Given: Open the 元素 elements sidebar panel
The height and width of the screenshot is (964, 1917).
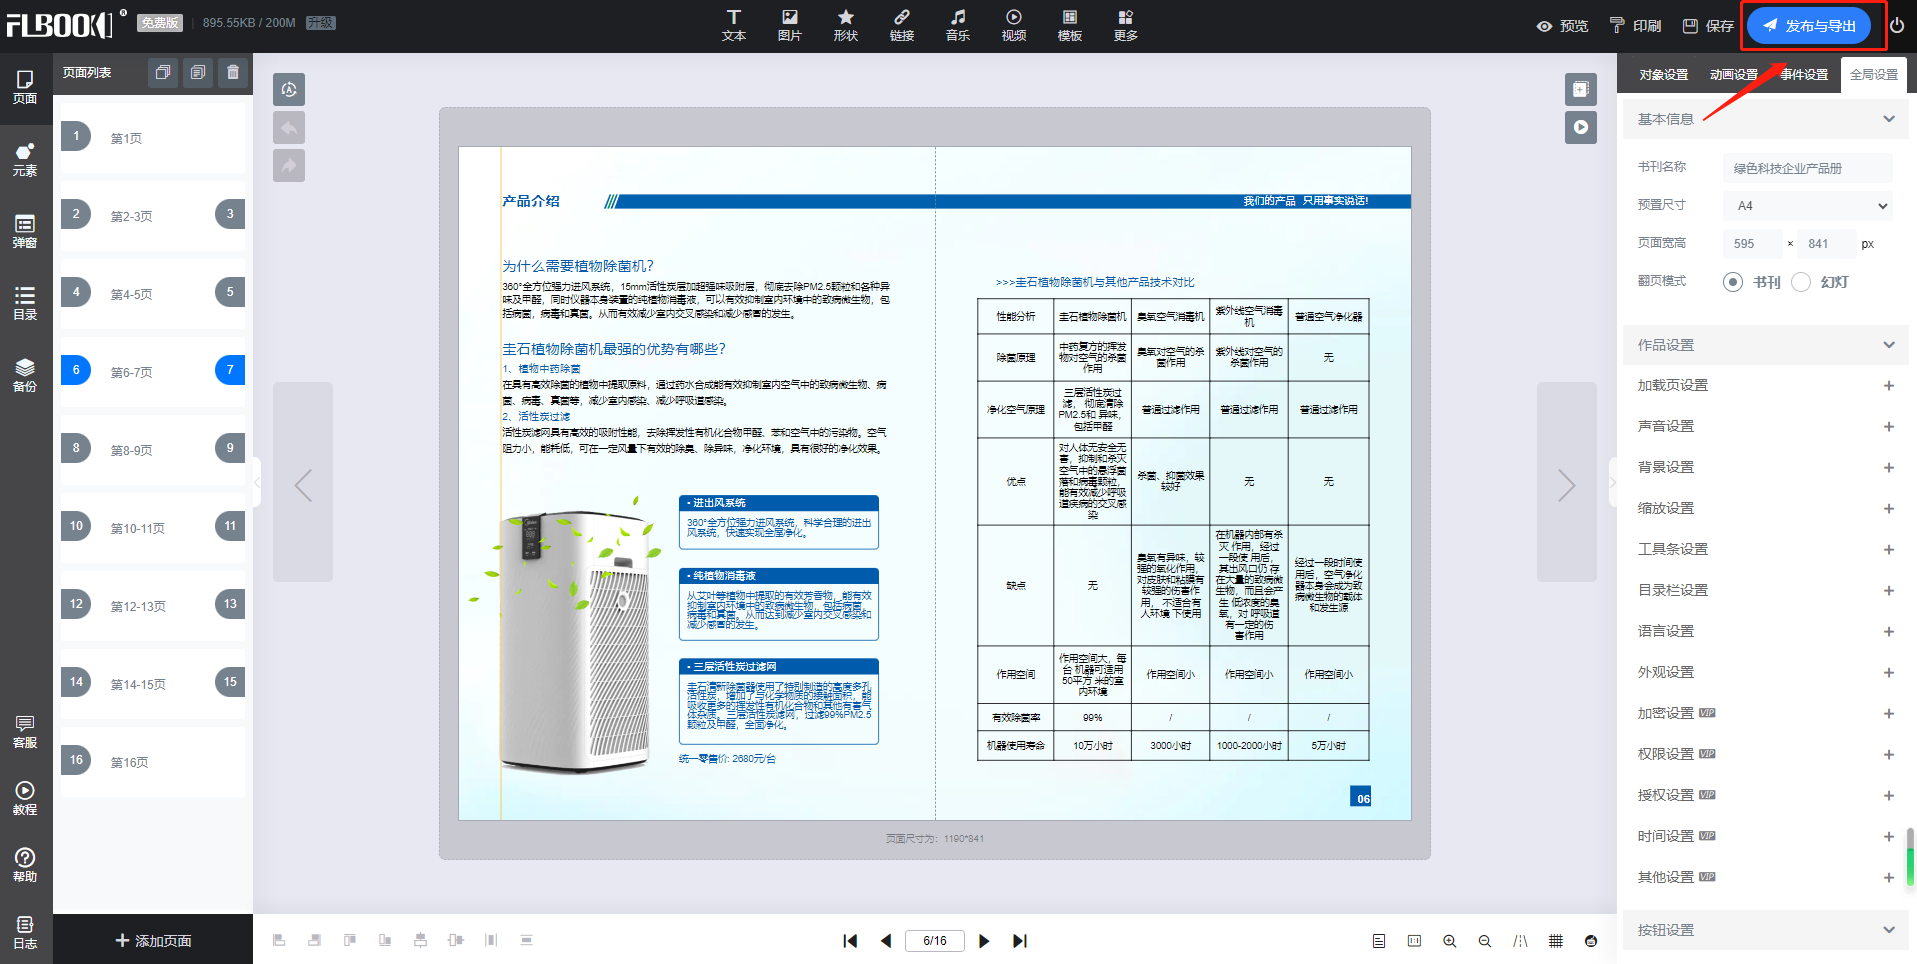Looking at the screenshot, I should [x=25, y=160].
